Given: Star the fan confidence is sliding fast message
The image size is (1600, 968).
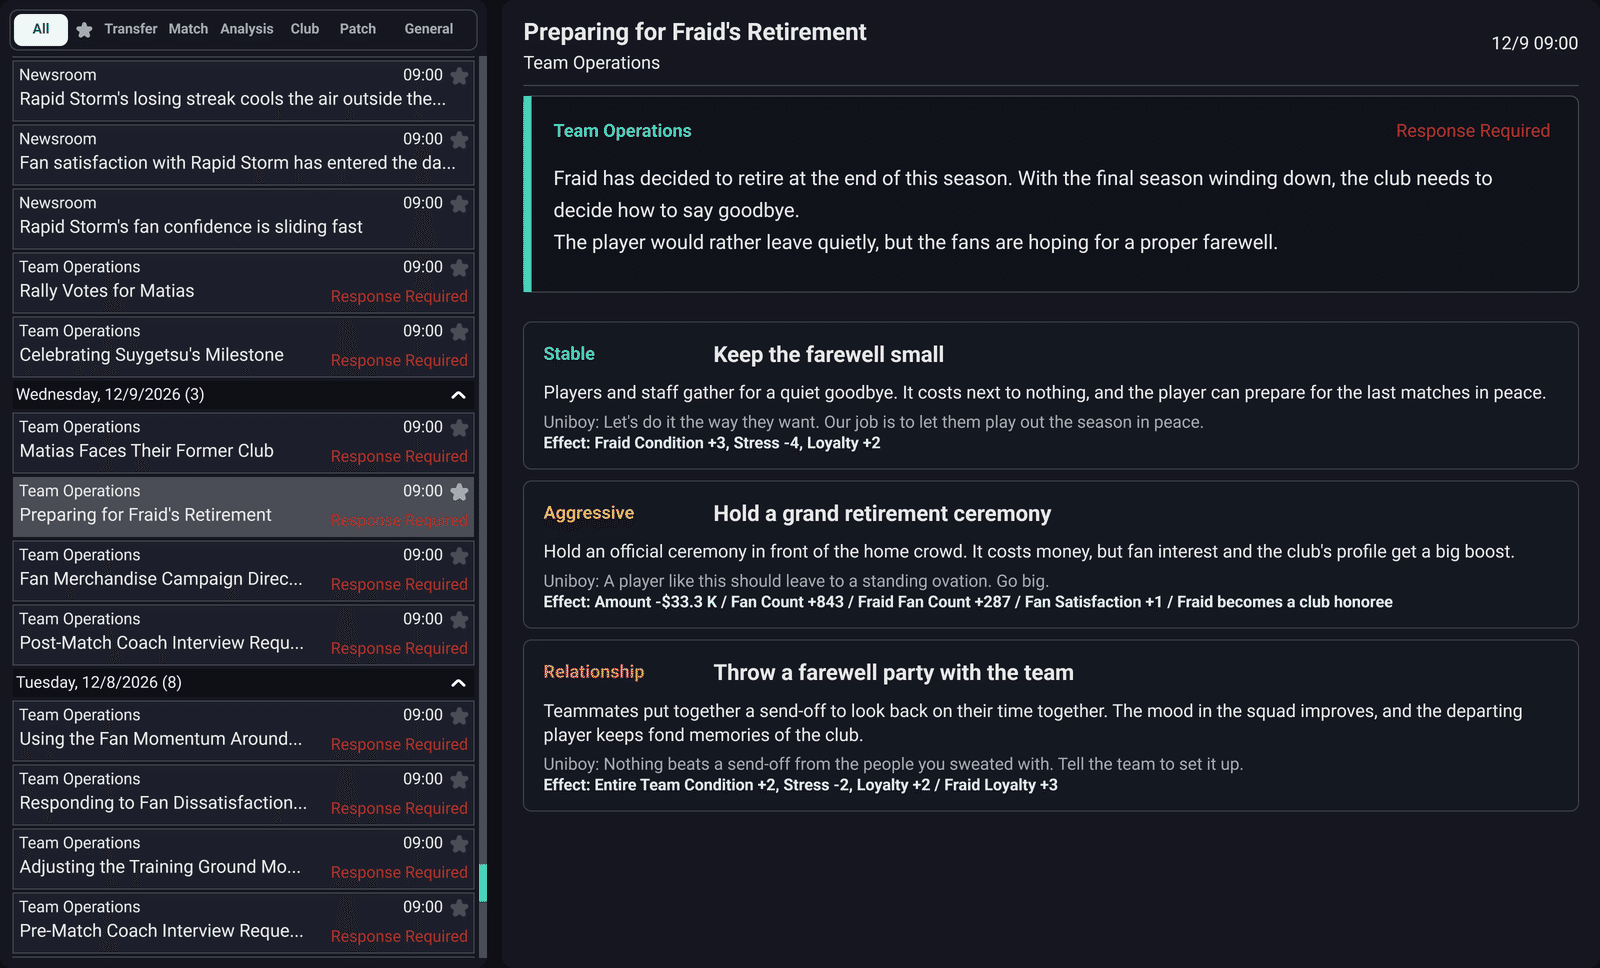Looking at the screenshot, I should click(459, 203).
